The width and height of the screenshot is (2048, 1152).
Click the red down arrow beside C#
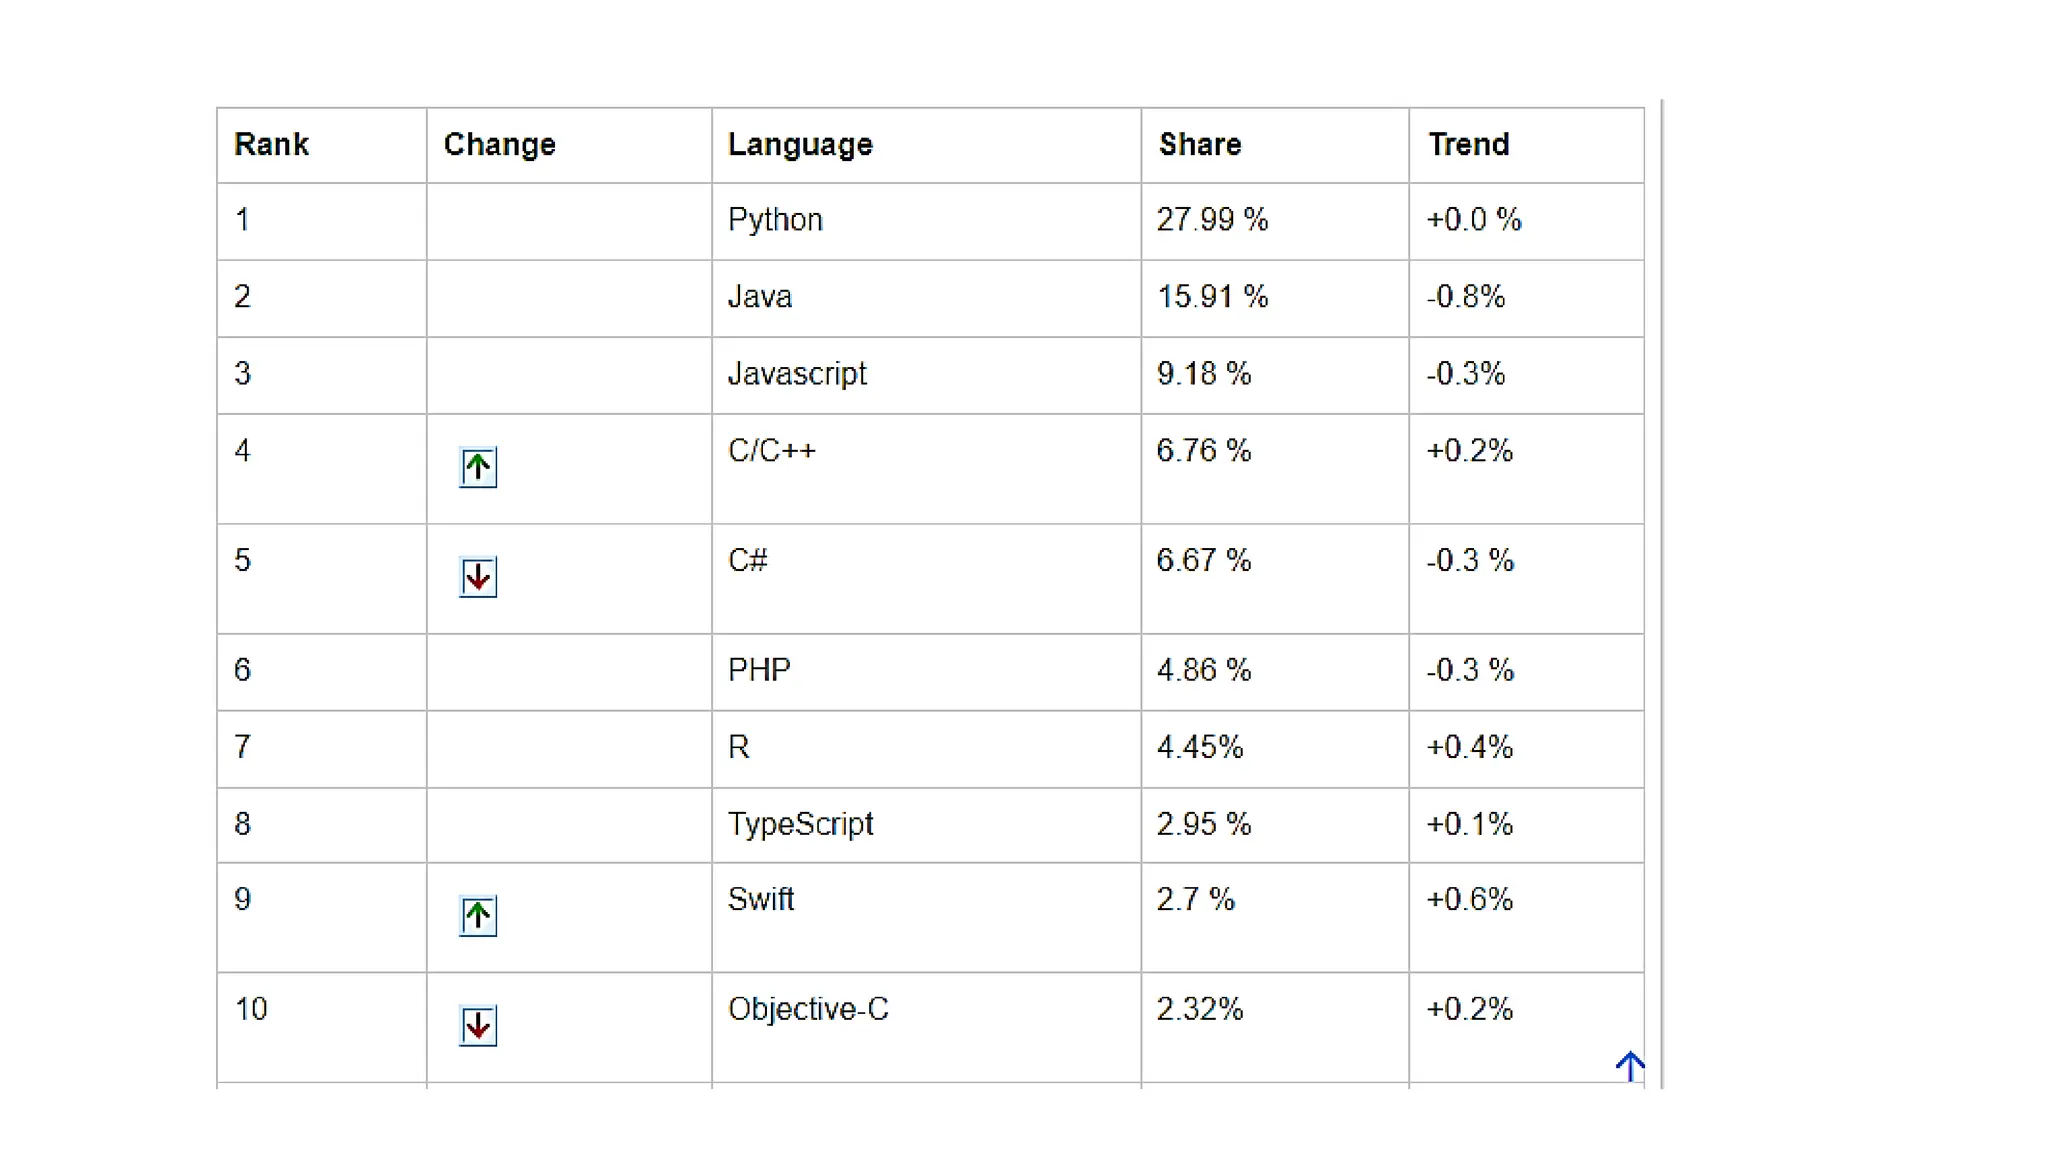[478, 577]
